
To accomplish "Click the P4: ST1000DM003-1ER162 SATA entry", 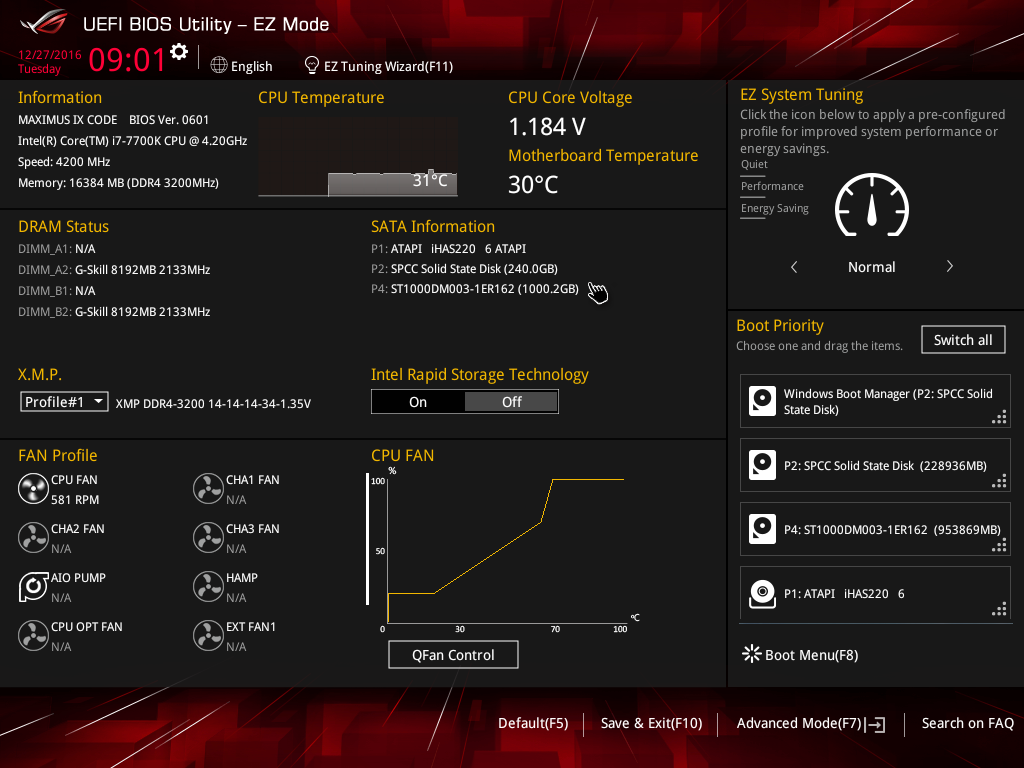I will (475, 289).
